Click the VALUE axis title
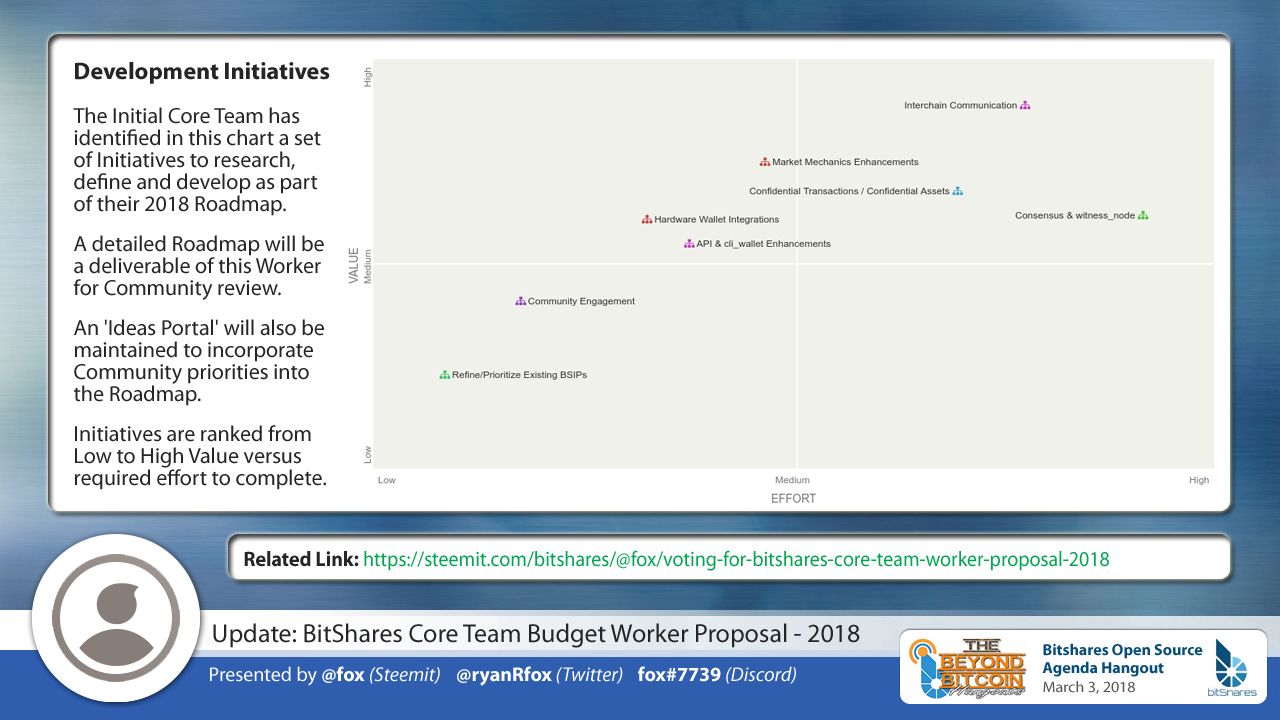The width and height of the screenshot is (1280, 720). tap(354, 265)
